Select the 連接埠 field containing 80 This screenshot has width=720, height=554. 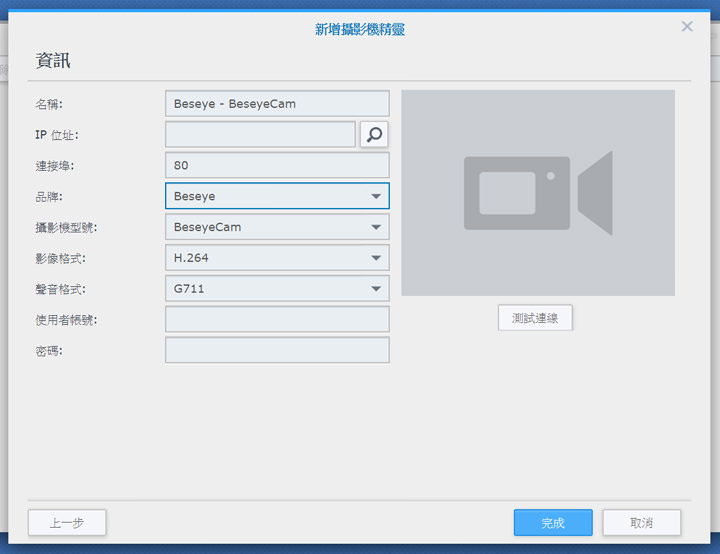coord(277,165)
